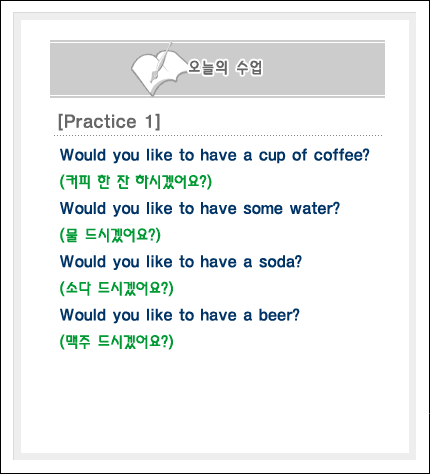
Task: Click the word 수업 in the banner
Action: click(249, 68)
